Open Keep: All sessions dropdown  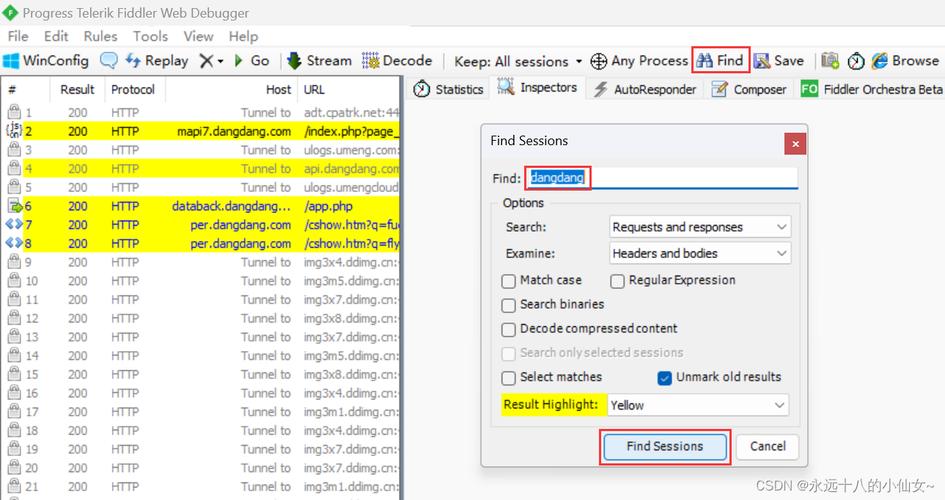(x=518, y=61)
